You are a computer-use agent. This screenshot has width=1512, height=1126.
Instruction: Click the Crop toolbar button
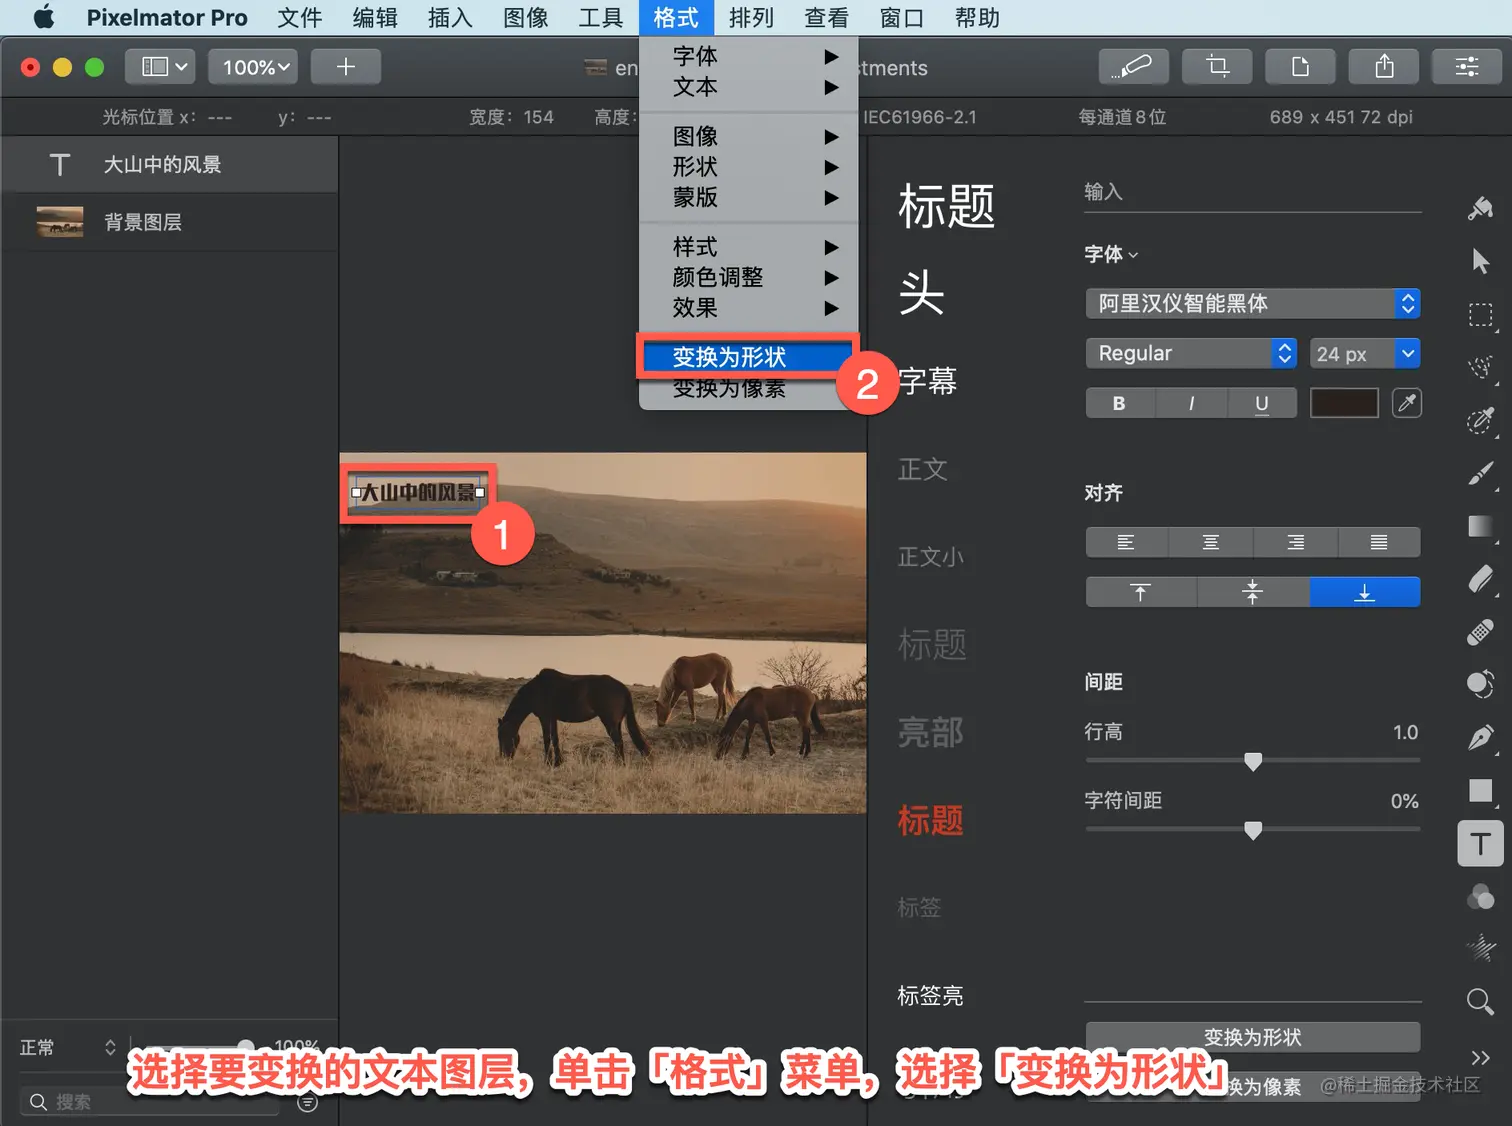[x=1217, y=67]
